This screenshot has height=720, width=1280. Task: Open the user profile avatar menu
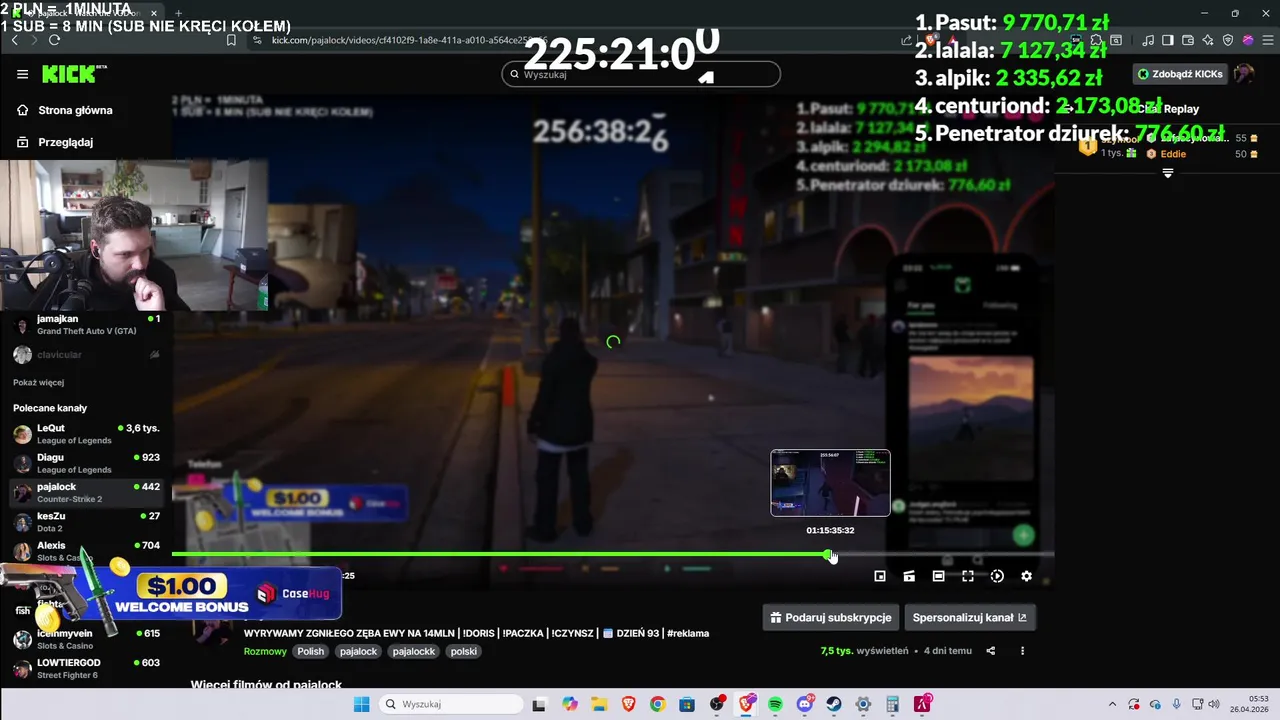1244,74
